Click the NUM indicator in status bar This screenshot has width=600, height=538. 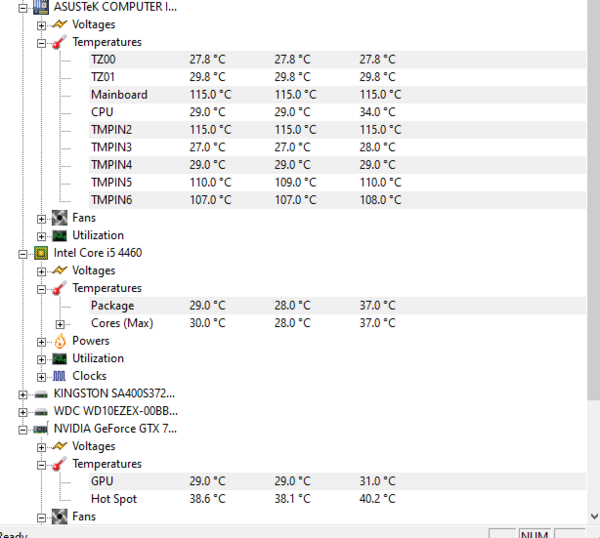535,533
